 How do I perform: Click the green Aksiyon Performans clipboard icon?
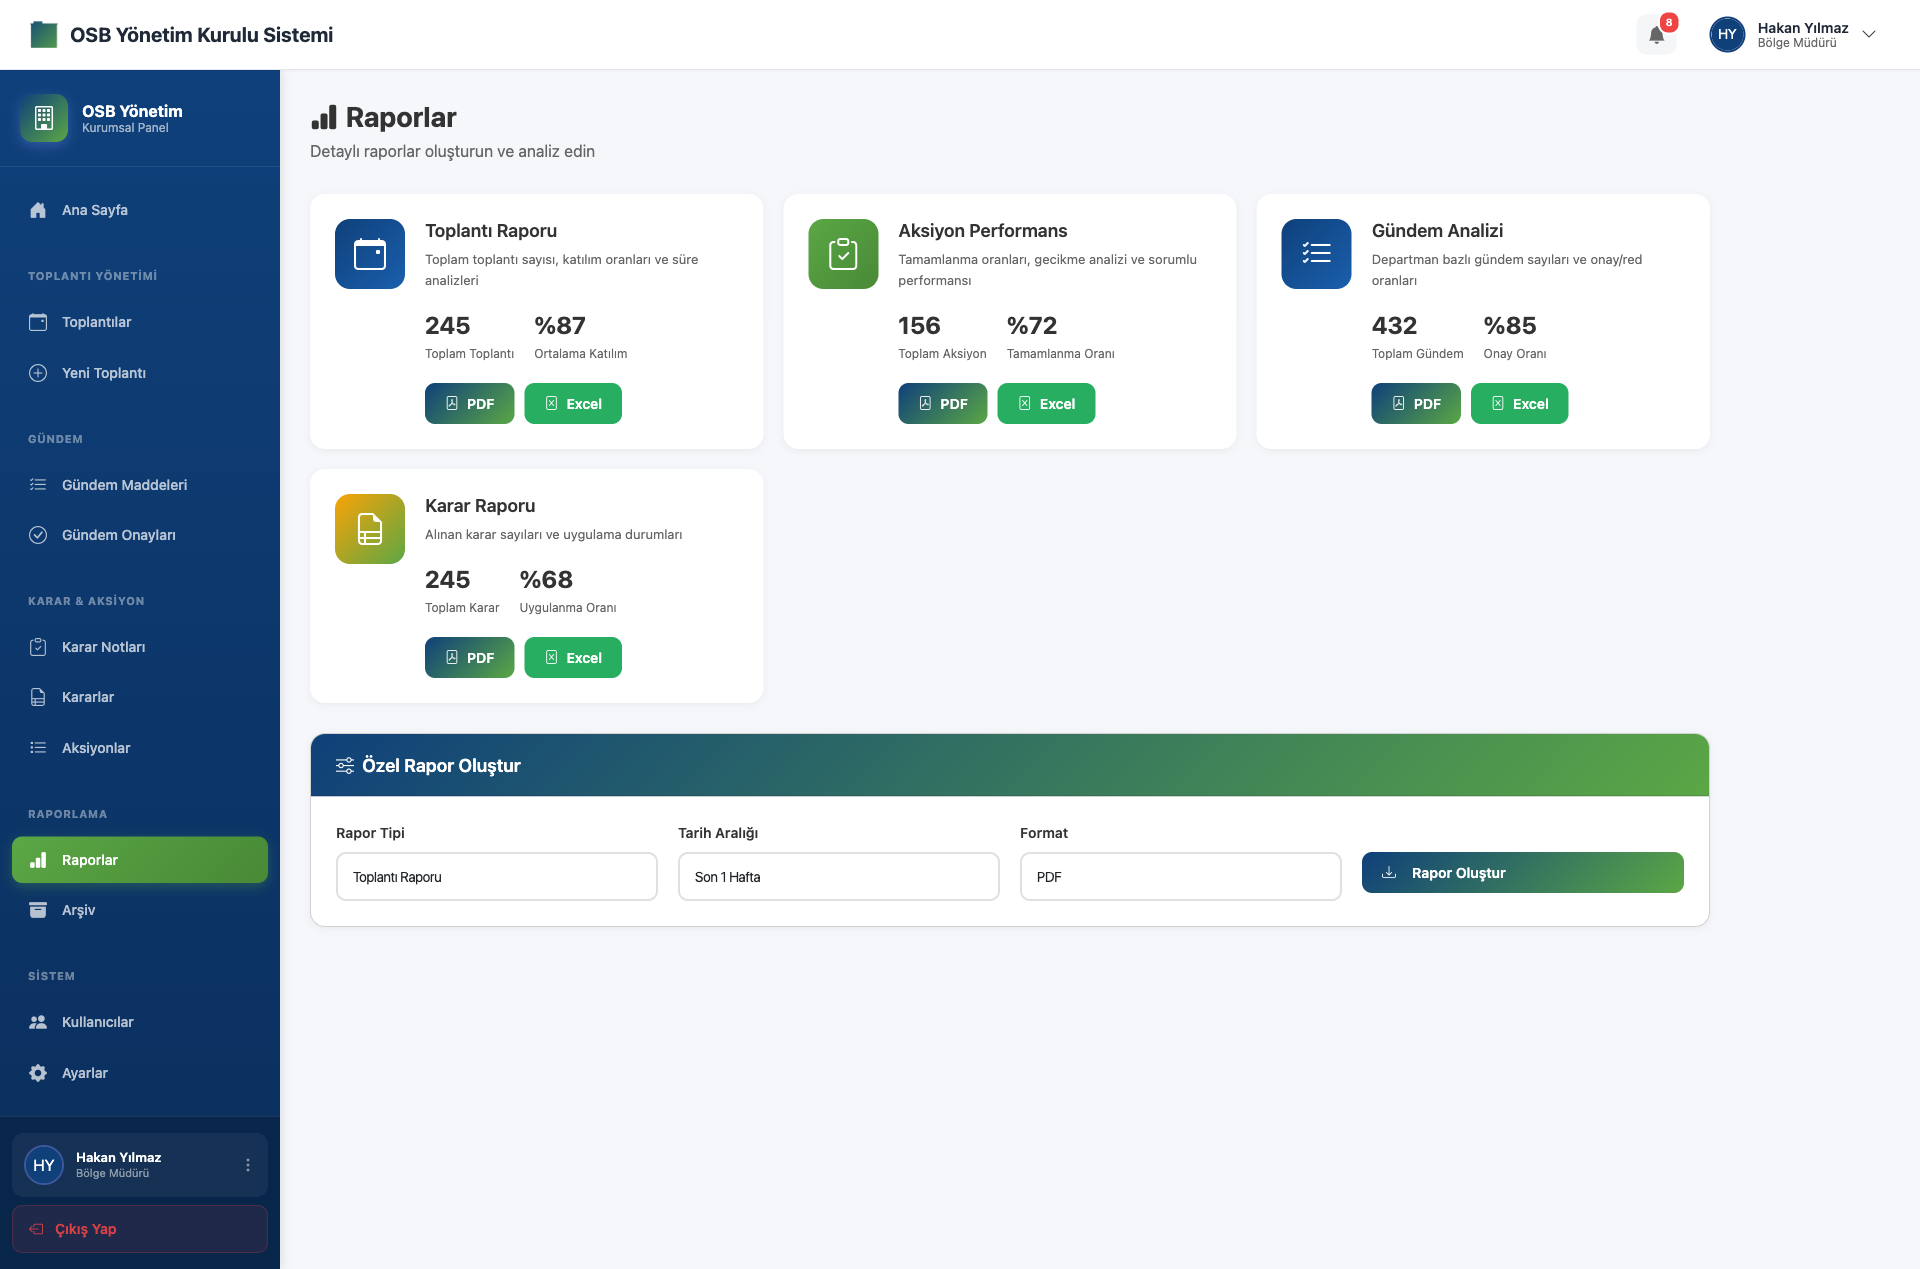[x=843, y=254]
